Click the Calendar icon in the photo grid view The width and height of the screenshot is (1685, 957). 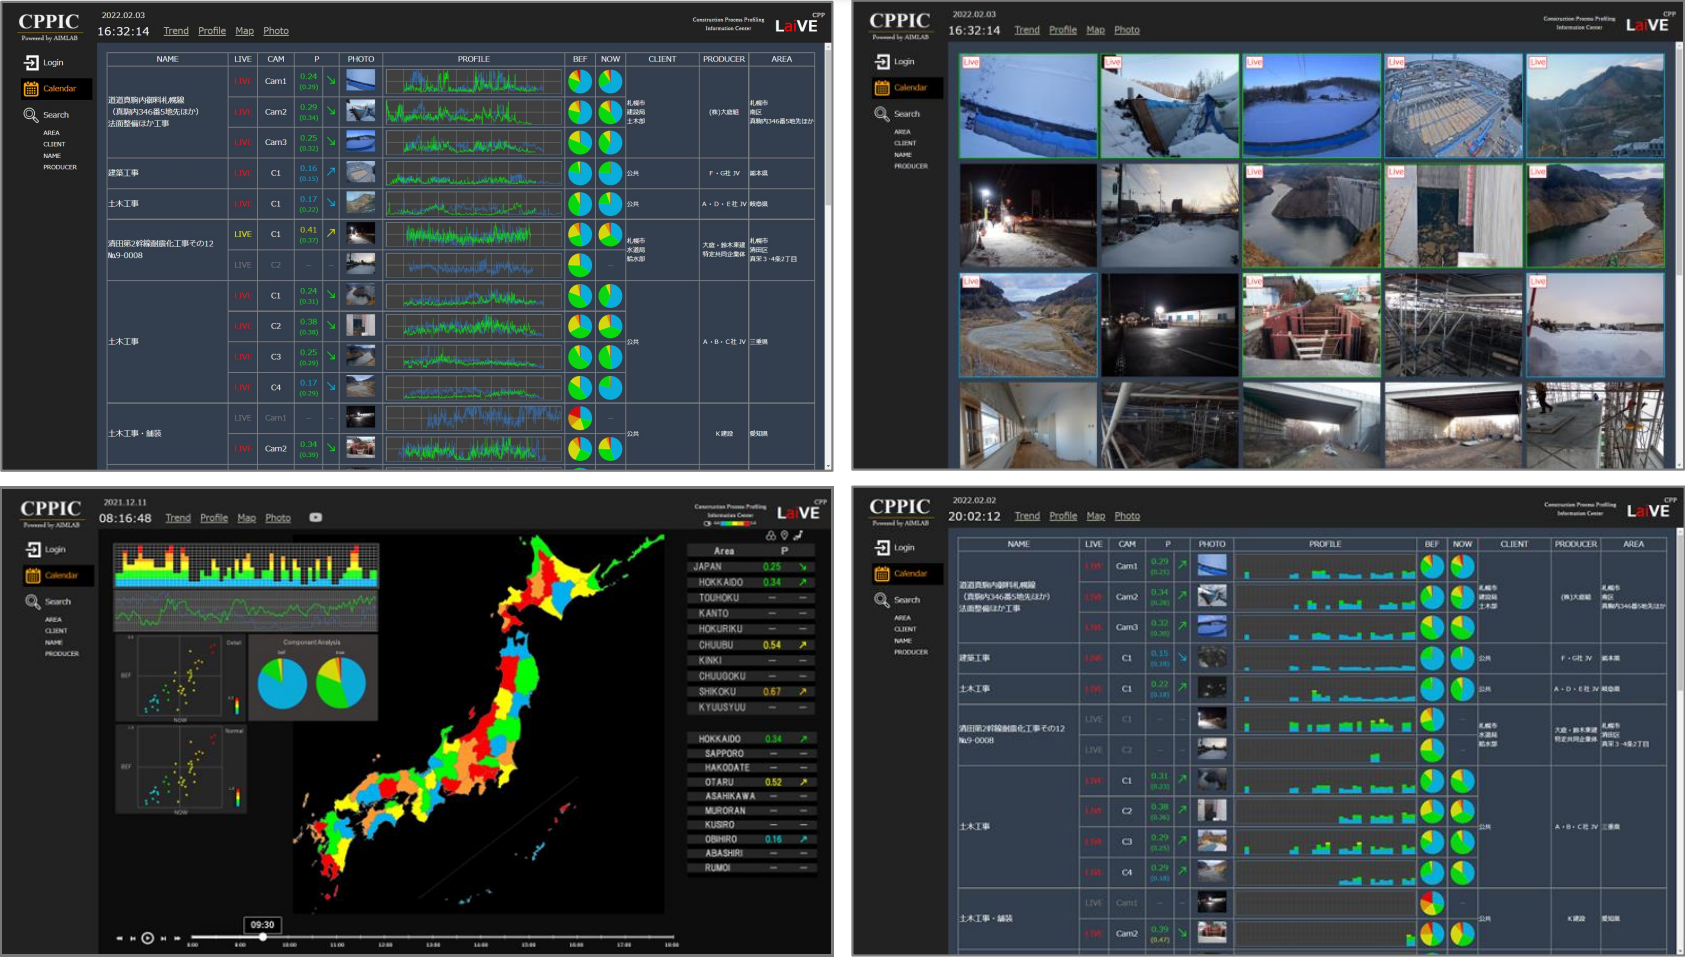click(881, 88)
